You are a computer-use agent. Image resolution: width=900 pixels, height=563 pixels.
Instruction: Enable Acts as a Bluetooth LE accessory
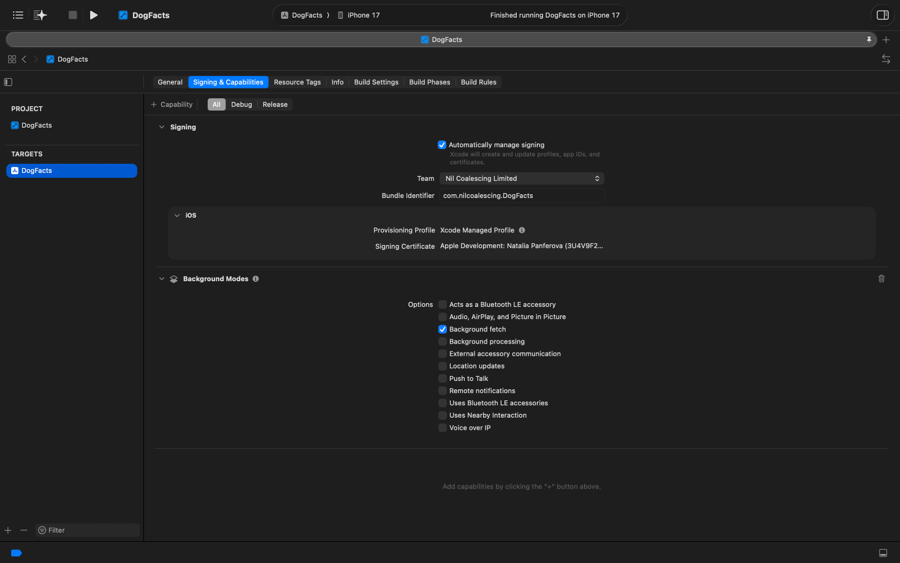point(443,304)
